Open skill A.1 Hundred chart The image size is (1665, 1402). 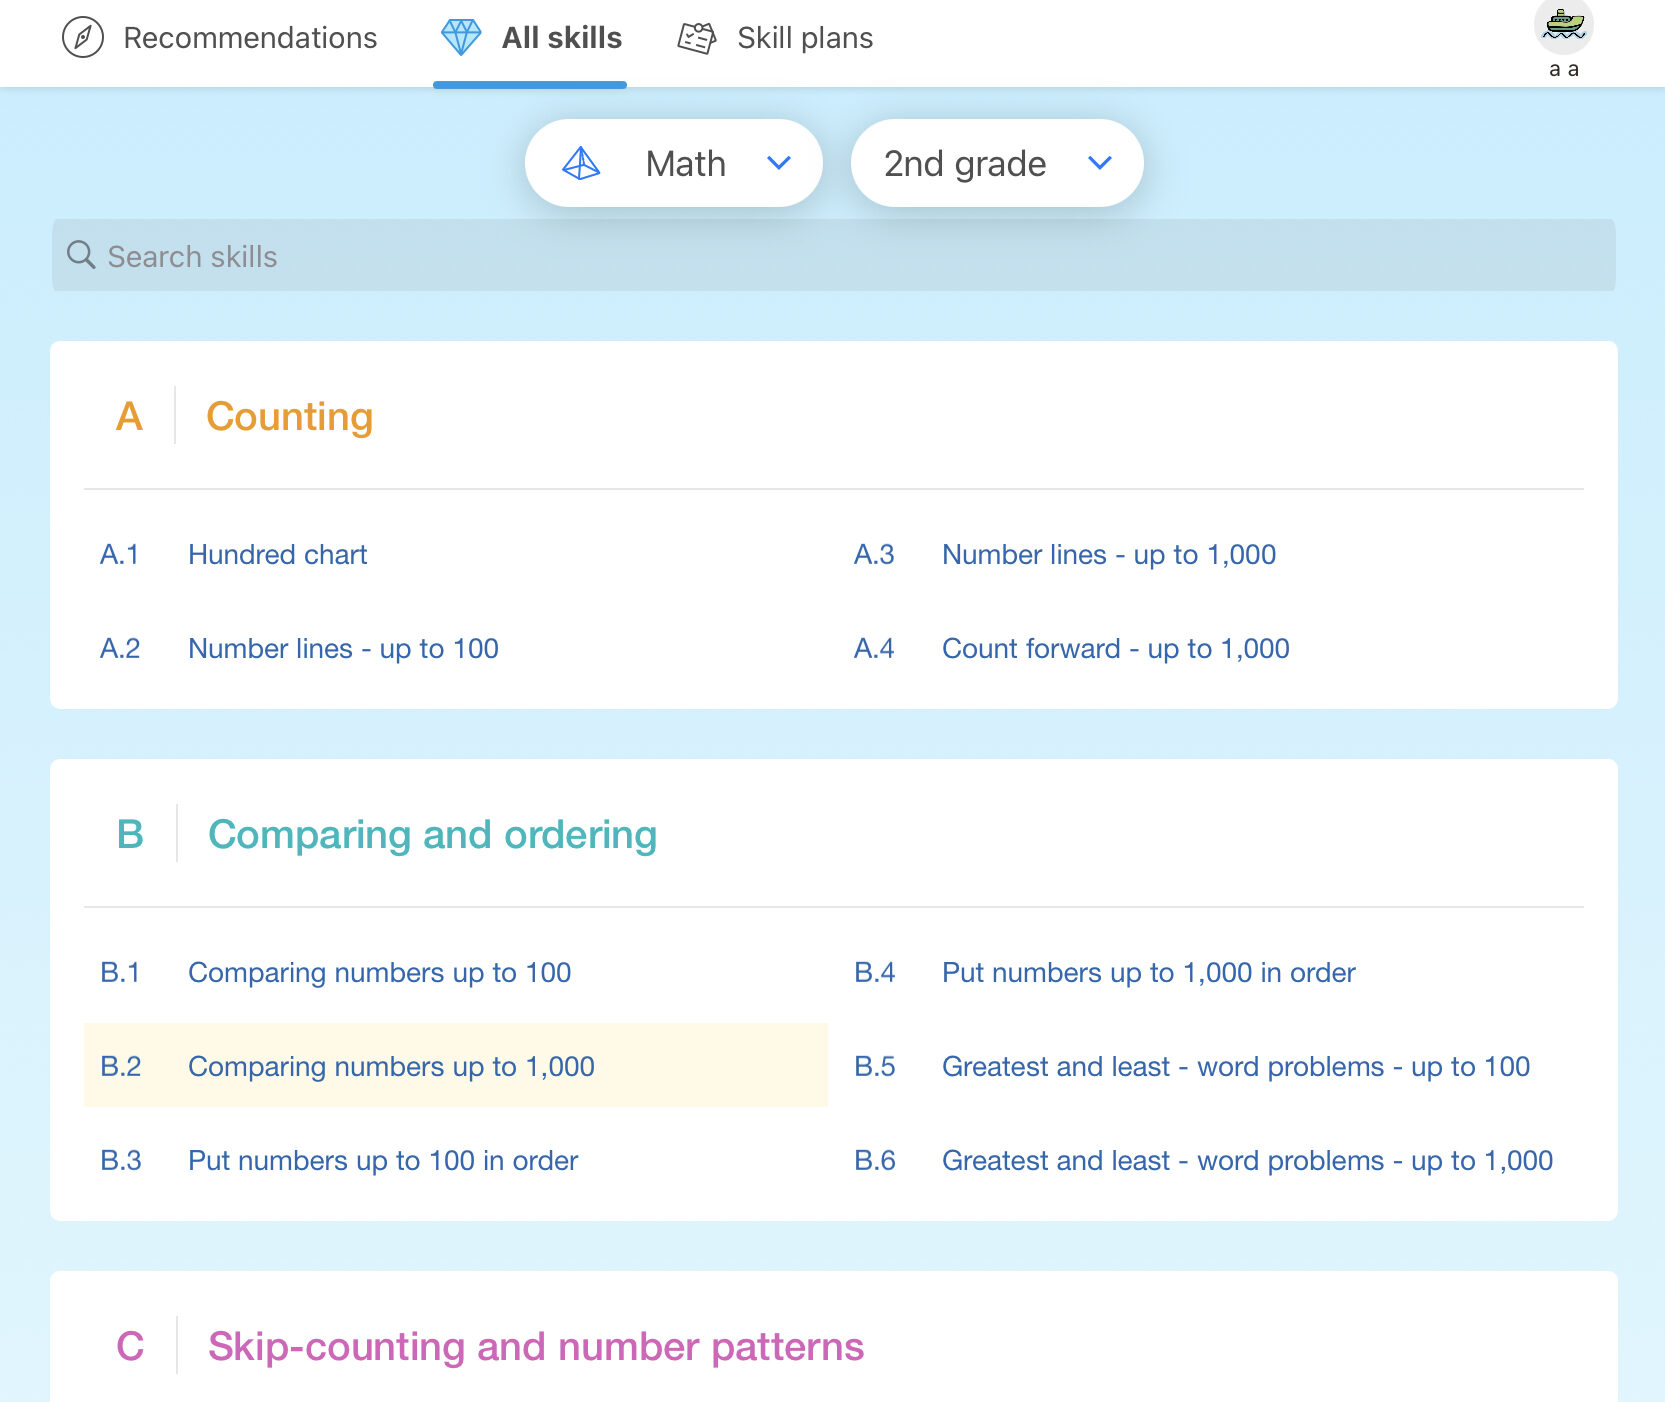coord(277,554)
